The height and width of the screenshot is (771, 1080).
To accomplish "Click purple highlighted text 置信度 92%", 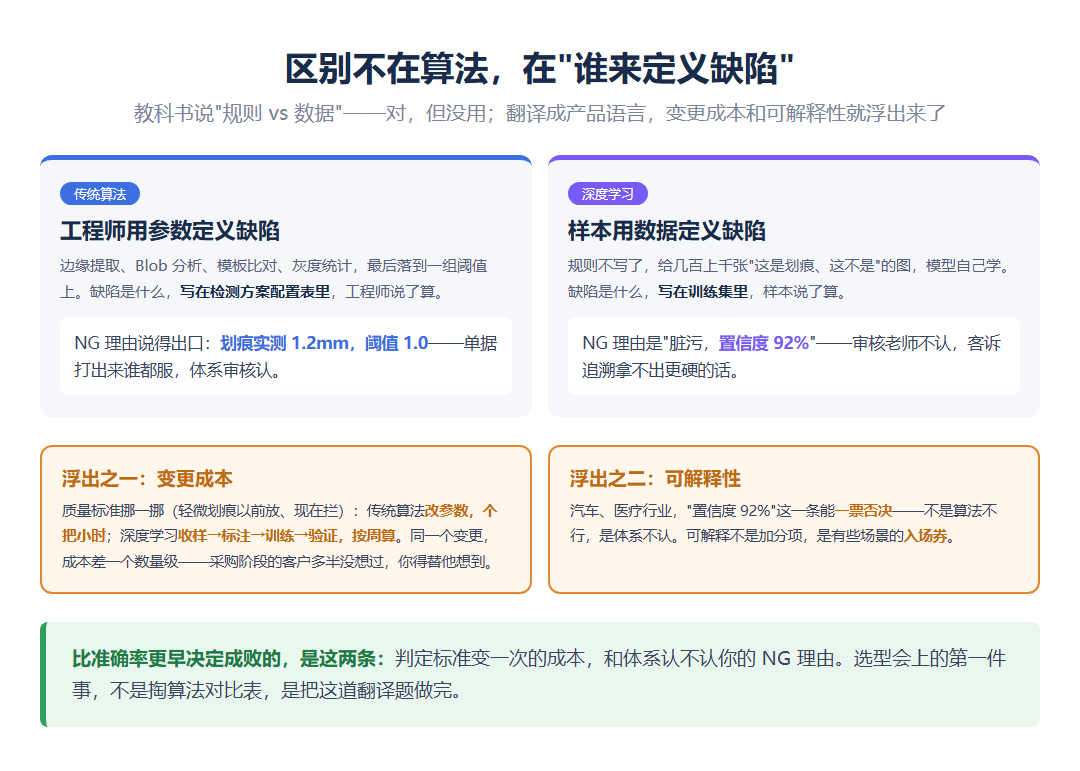I will 764,343.
